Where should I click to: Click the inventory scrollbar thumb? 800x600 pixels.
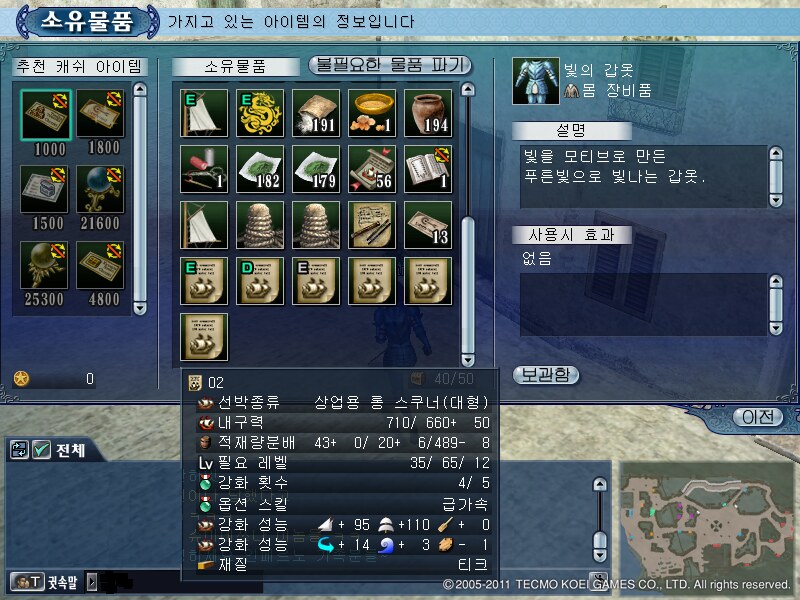pyautogui.click(x=468, y=285)
